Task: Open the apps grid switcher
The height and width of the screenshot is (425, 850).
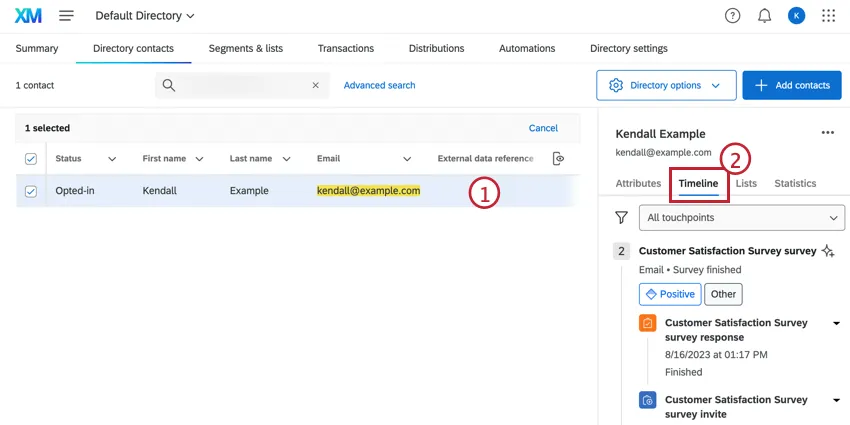Action: (x=828, y=16)
